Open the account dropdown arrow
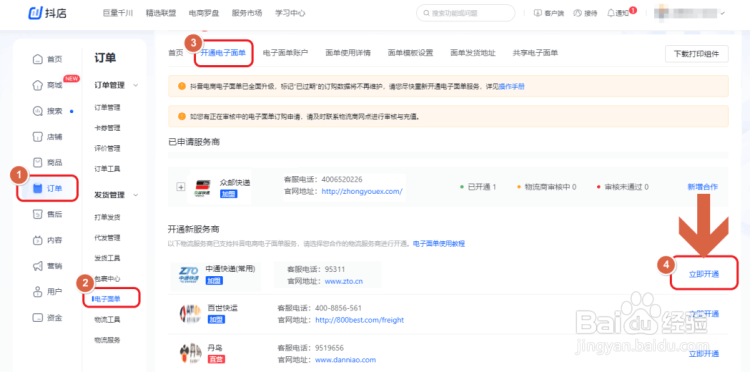Screen dimensions: 750x372 [722, 13]
